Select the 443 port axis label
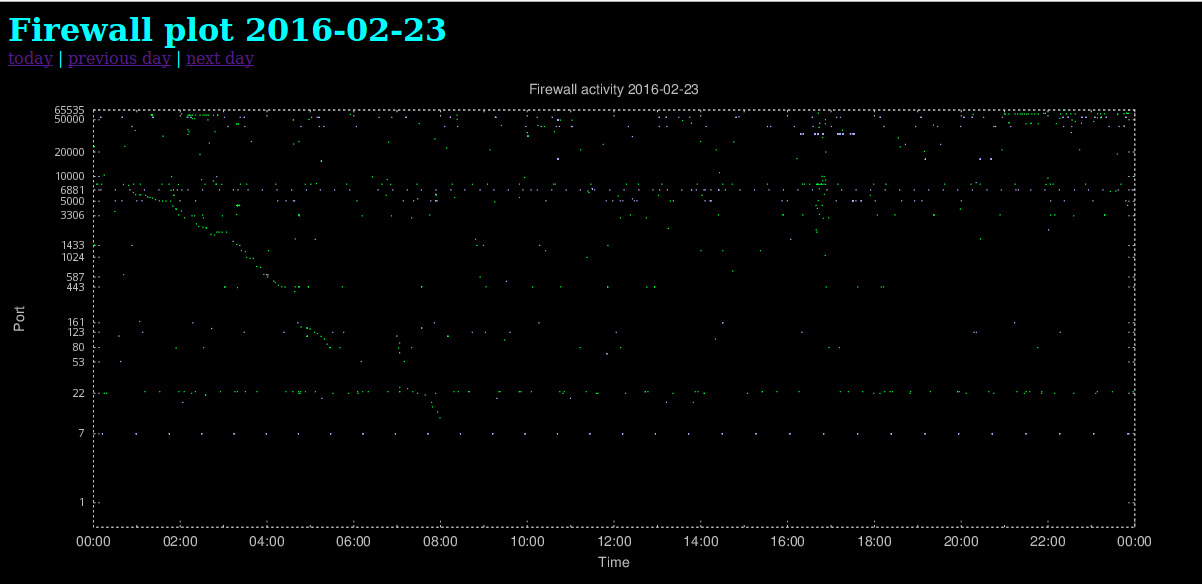1202x584 pixels. pyautogui.click(x=76, y=287)
